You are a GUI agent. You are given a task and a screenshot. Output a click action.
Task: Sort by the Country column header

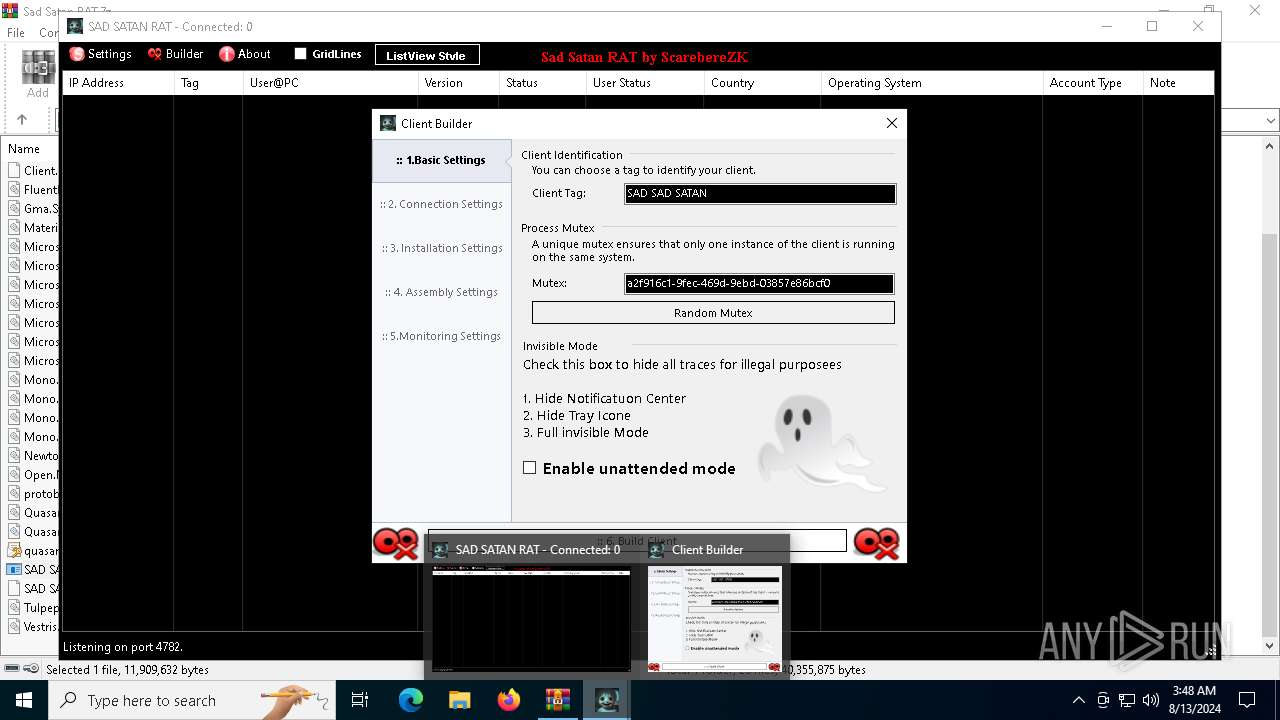(762, 83)
